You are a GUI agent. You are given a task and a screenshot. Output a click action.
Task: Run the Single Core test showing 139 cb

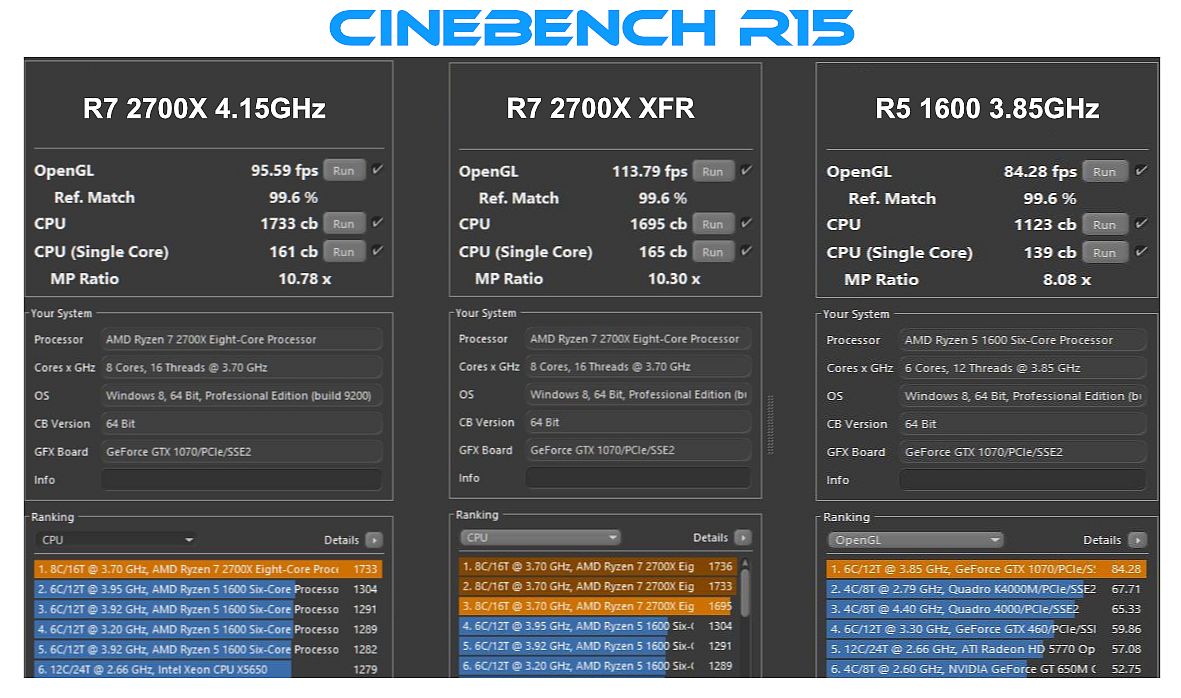coord(1104,253)
